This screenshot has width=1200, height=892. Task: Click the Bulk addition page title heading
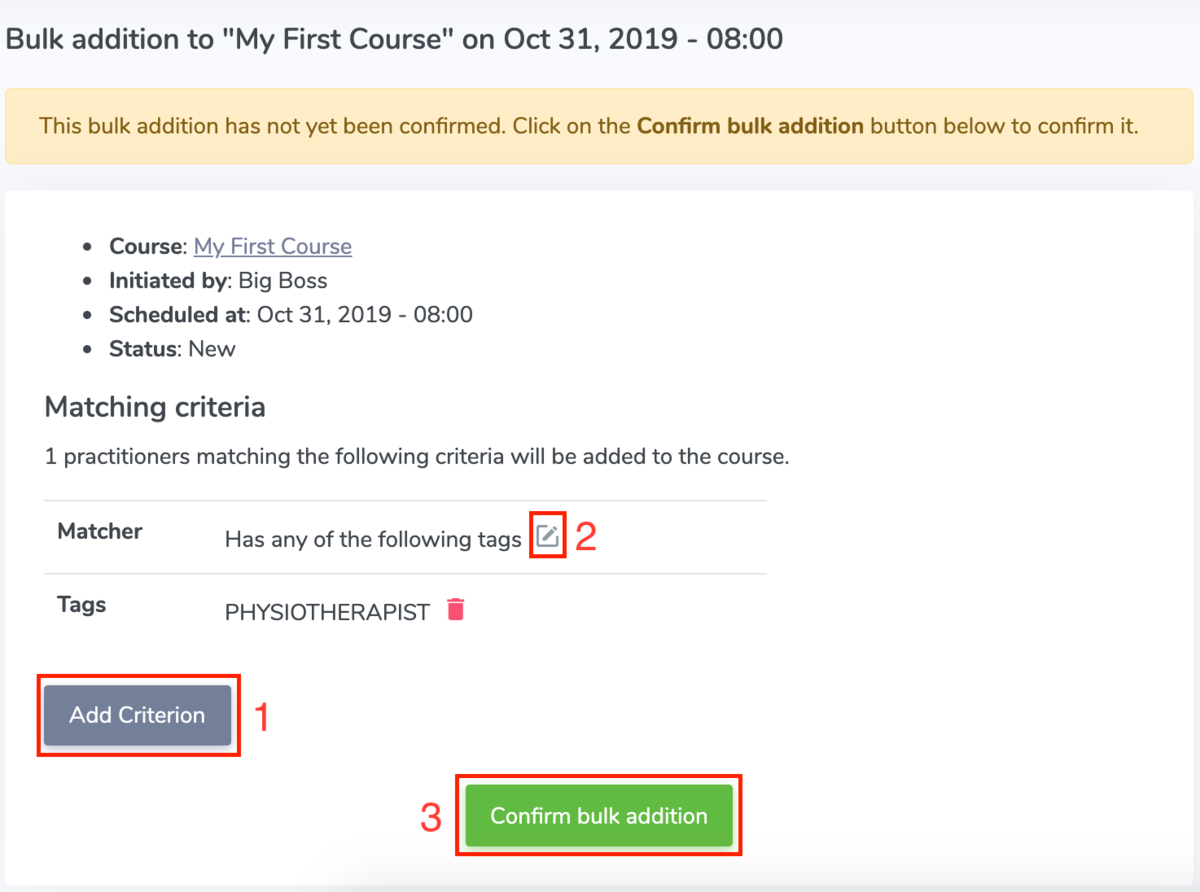(x=394, y=40)
